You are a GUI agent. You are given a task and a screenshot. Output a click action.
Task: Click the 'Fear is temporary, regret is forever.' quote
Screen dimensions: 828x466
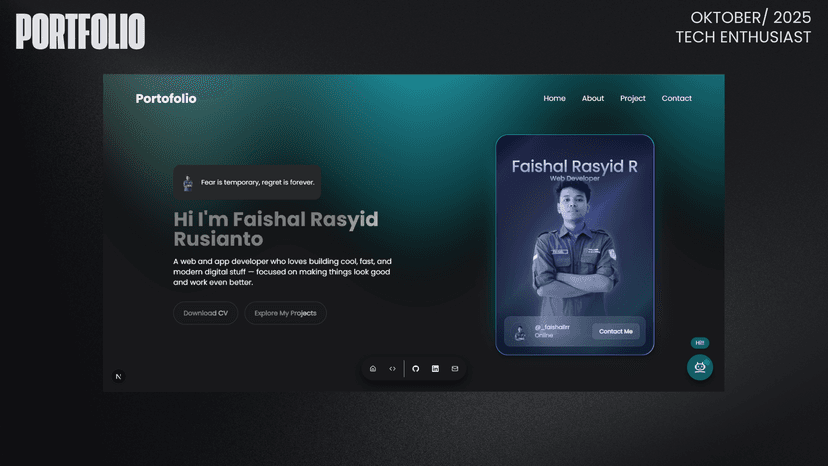point(258,182)
